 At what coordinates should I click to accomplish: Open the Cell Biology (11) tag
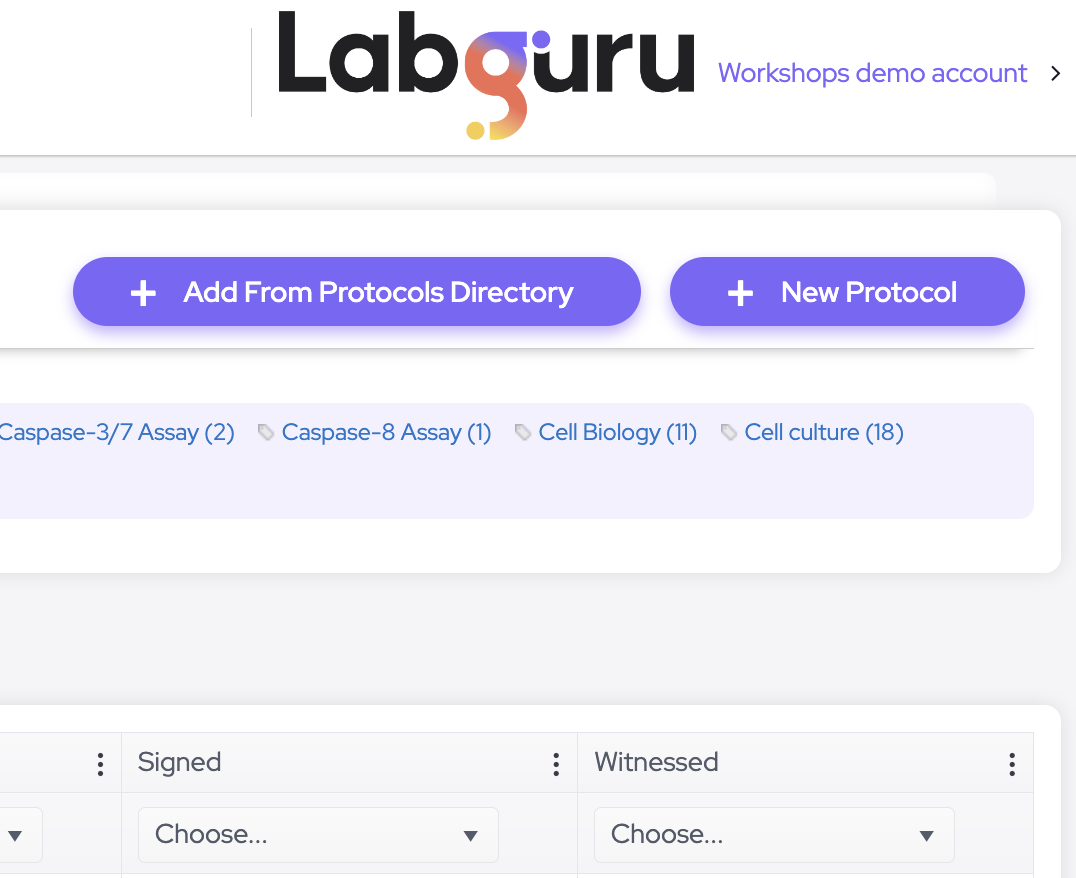617,432
